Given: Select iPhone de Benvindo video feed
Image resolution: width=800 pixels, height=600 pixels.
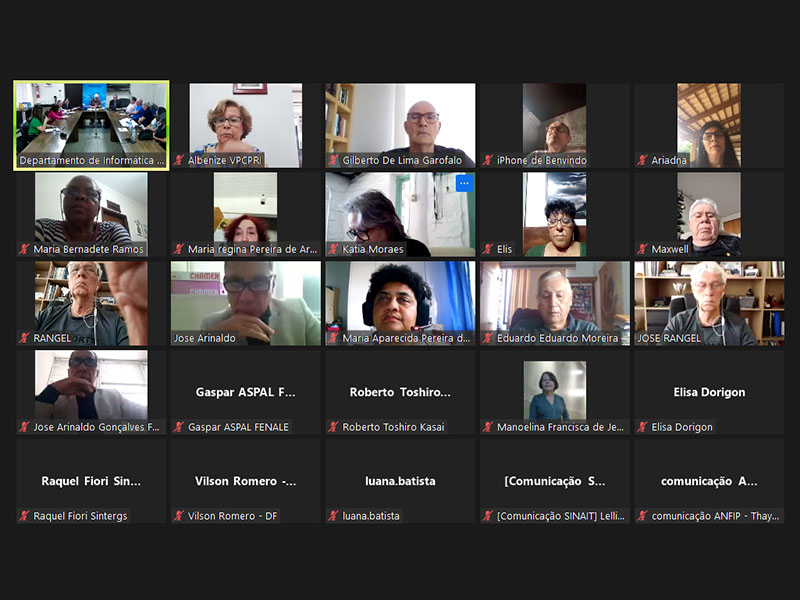Looking at the screenshot, I should (x=555, y=125).
